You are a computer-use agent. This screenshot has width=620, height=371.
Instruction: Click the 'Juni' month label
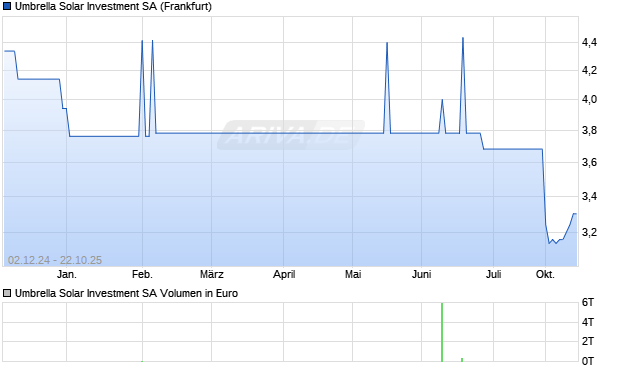coord(422,274)
